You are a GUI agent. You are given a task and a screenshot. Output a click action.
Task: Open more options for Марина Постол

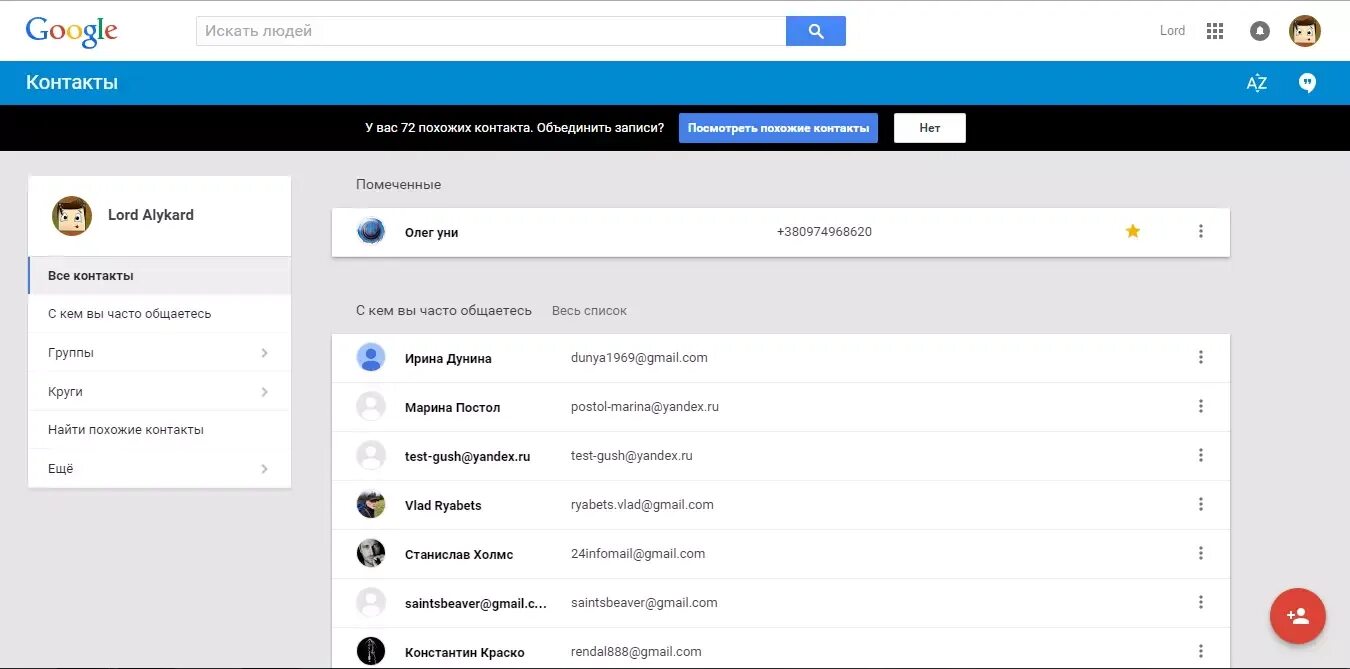(x=1201, y=406)
